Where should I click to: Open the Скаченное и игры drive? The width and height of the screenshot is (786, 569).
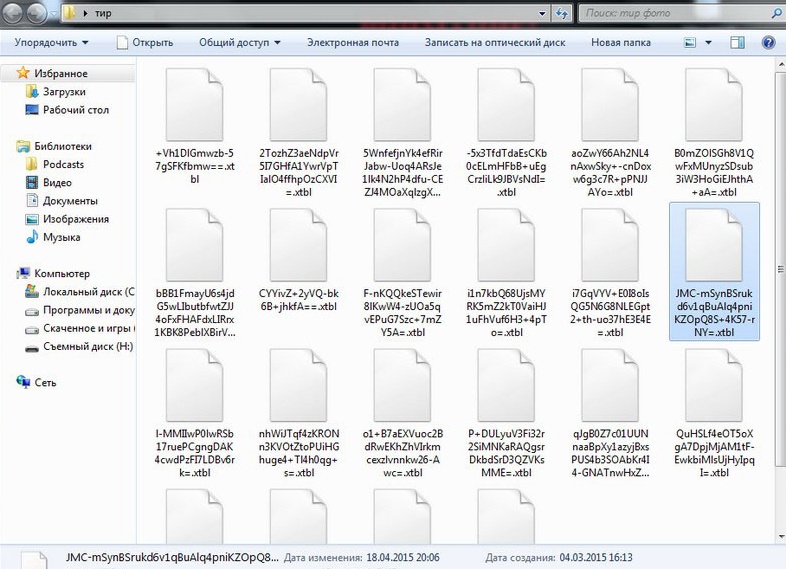[x=88, y=328]
